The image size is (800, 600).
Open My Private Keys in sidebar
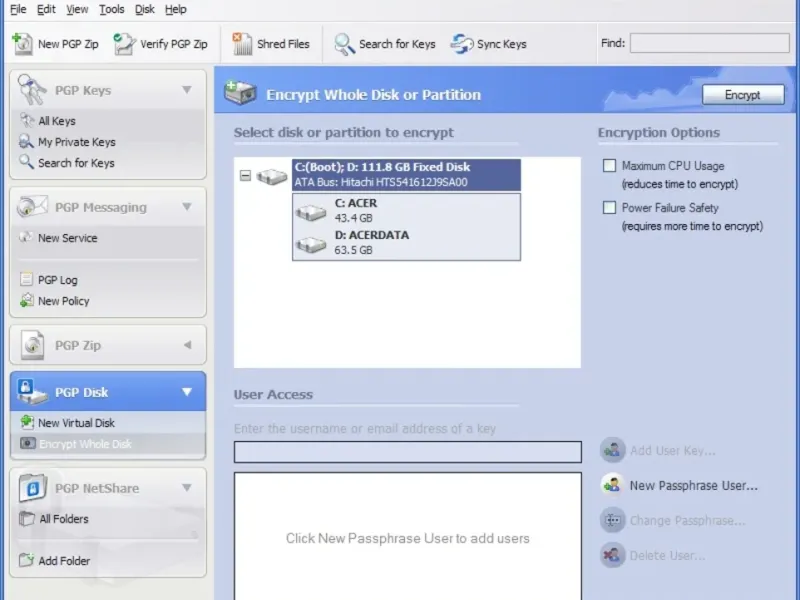click(77, 142)
